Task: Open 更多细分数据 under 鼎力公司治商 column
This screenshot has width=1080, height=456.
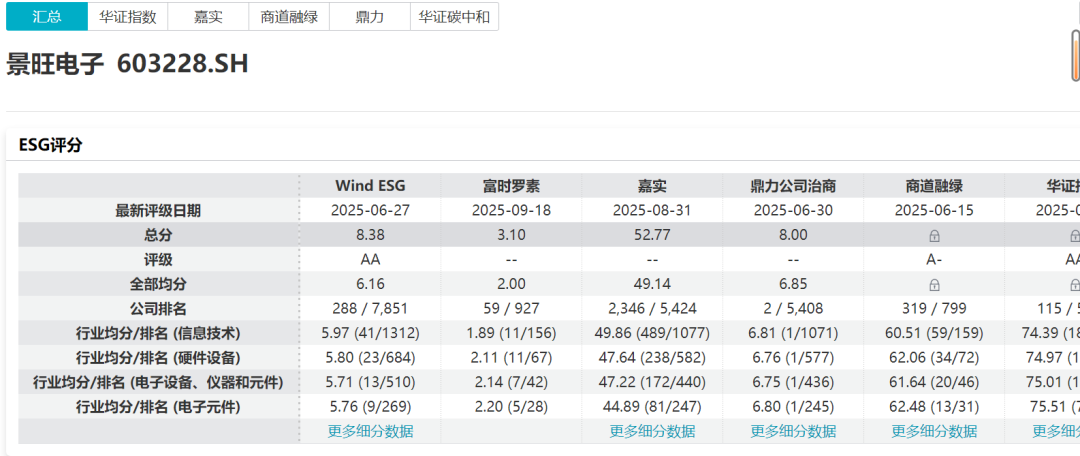Action: [793, 432]
